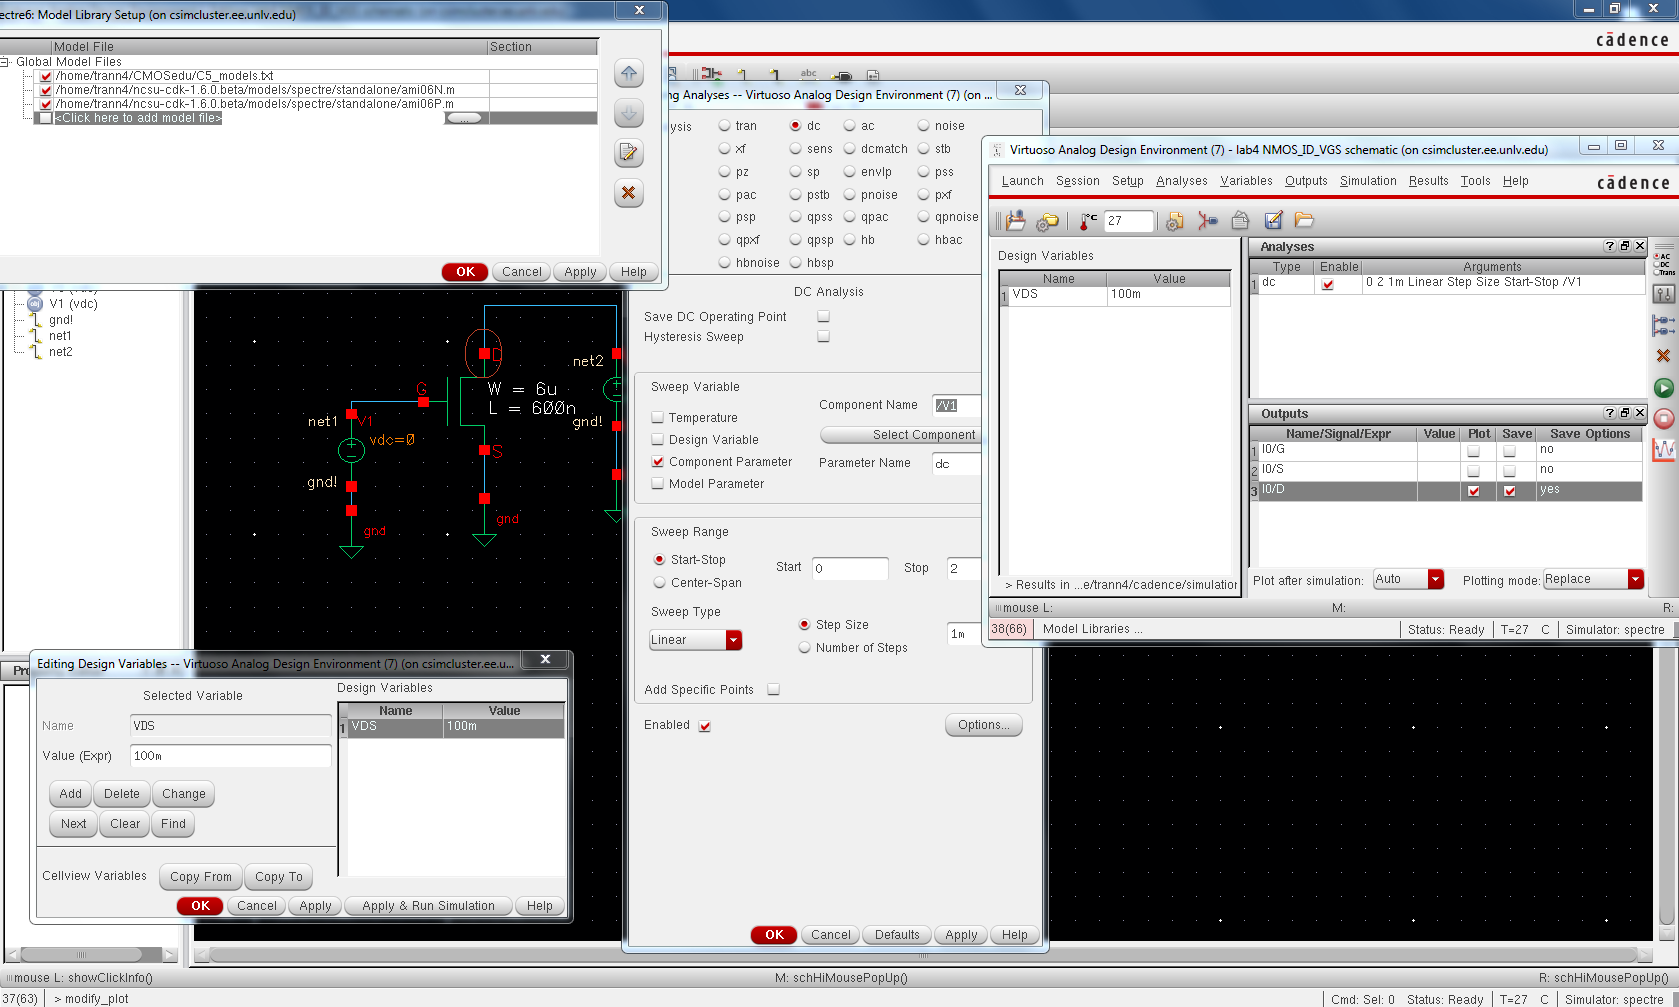Click folder-with-gear setup icon in ADE toolbar
This screenshot has height=1007, width=1679.
click(x=1047, y=221)
